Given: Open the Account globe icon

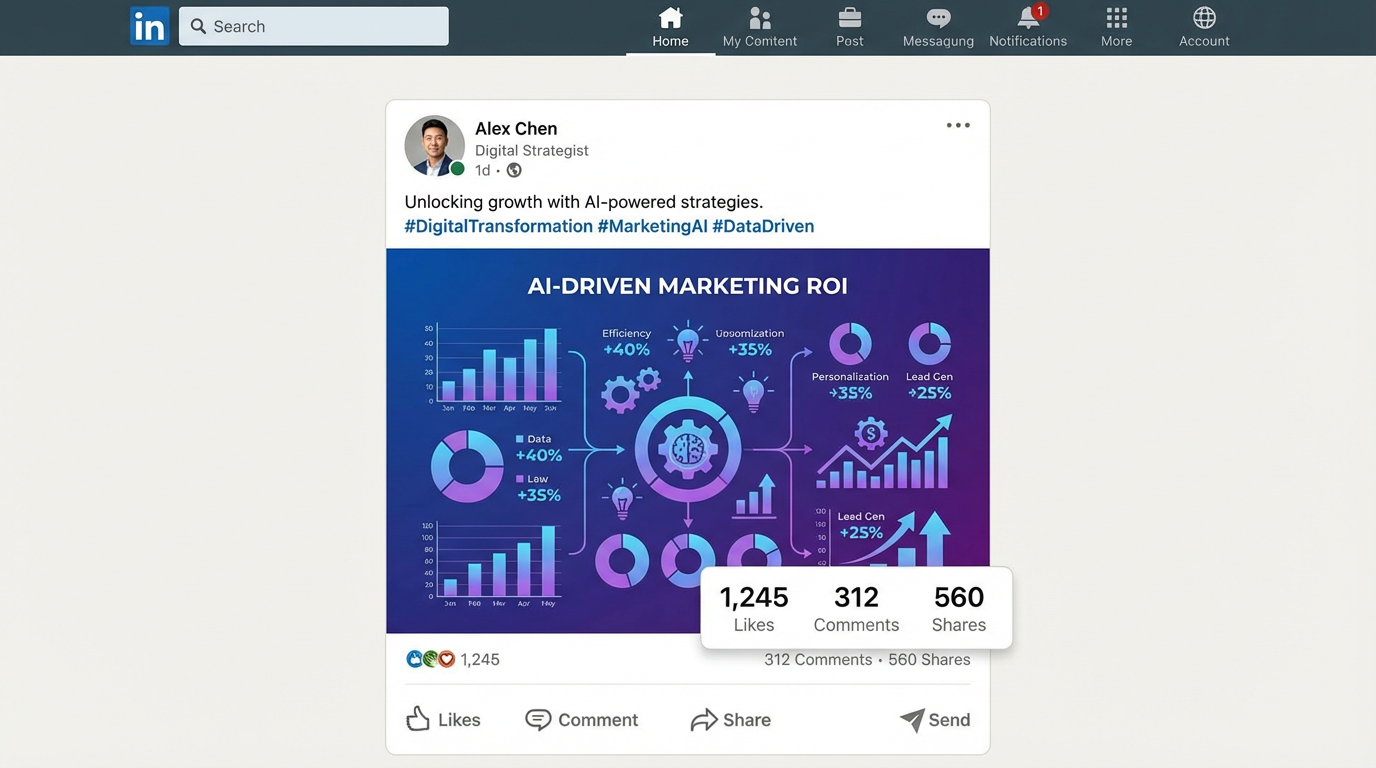Looking at the screenshot, I should coord(1204,18).
